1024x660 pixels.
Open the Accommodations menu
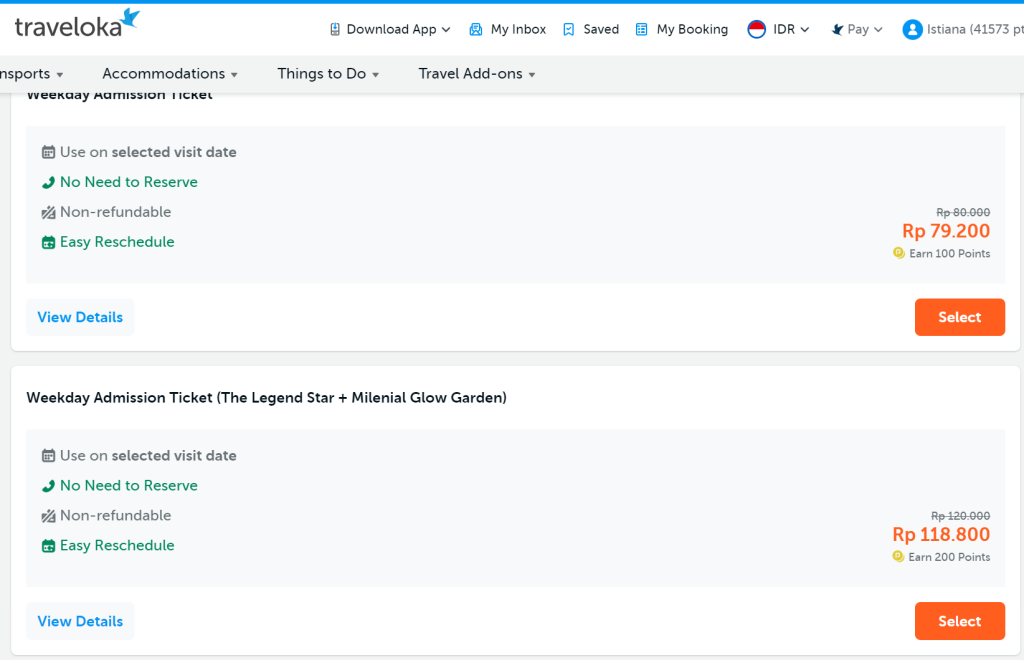click(x=170, y=74)
